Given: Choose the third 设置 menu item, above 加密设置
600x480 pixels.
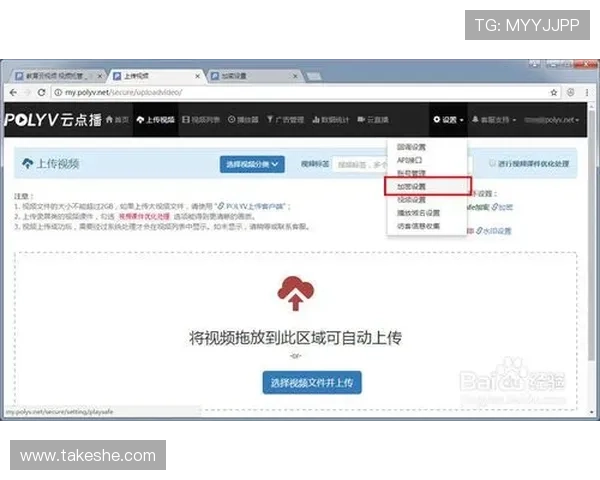Looking at the screenshot, I should pyautogui.click(x=427, y=173).
